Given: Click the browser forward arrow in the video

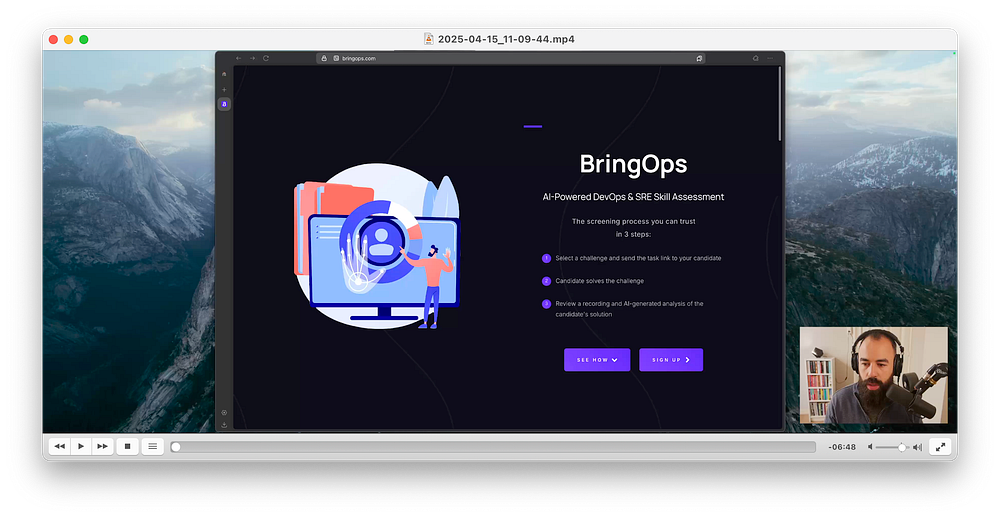Looking at the screenshot, I should (x=253, y=58).
